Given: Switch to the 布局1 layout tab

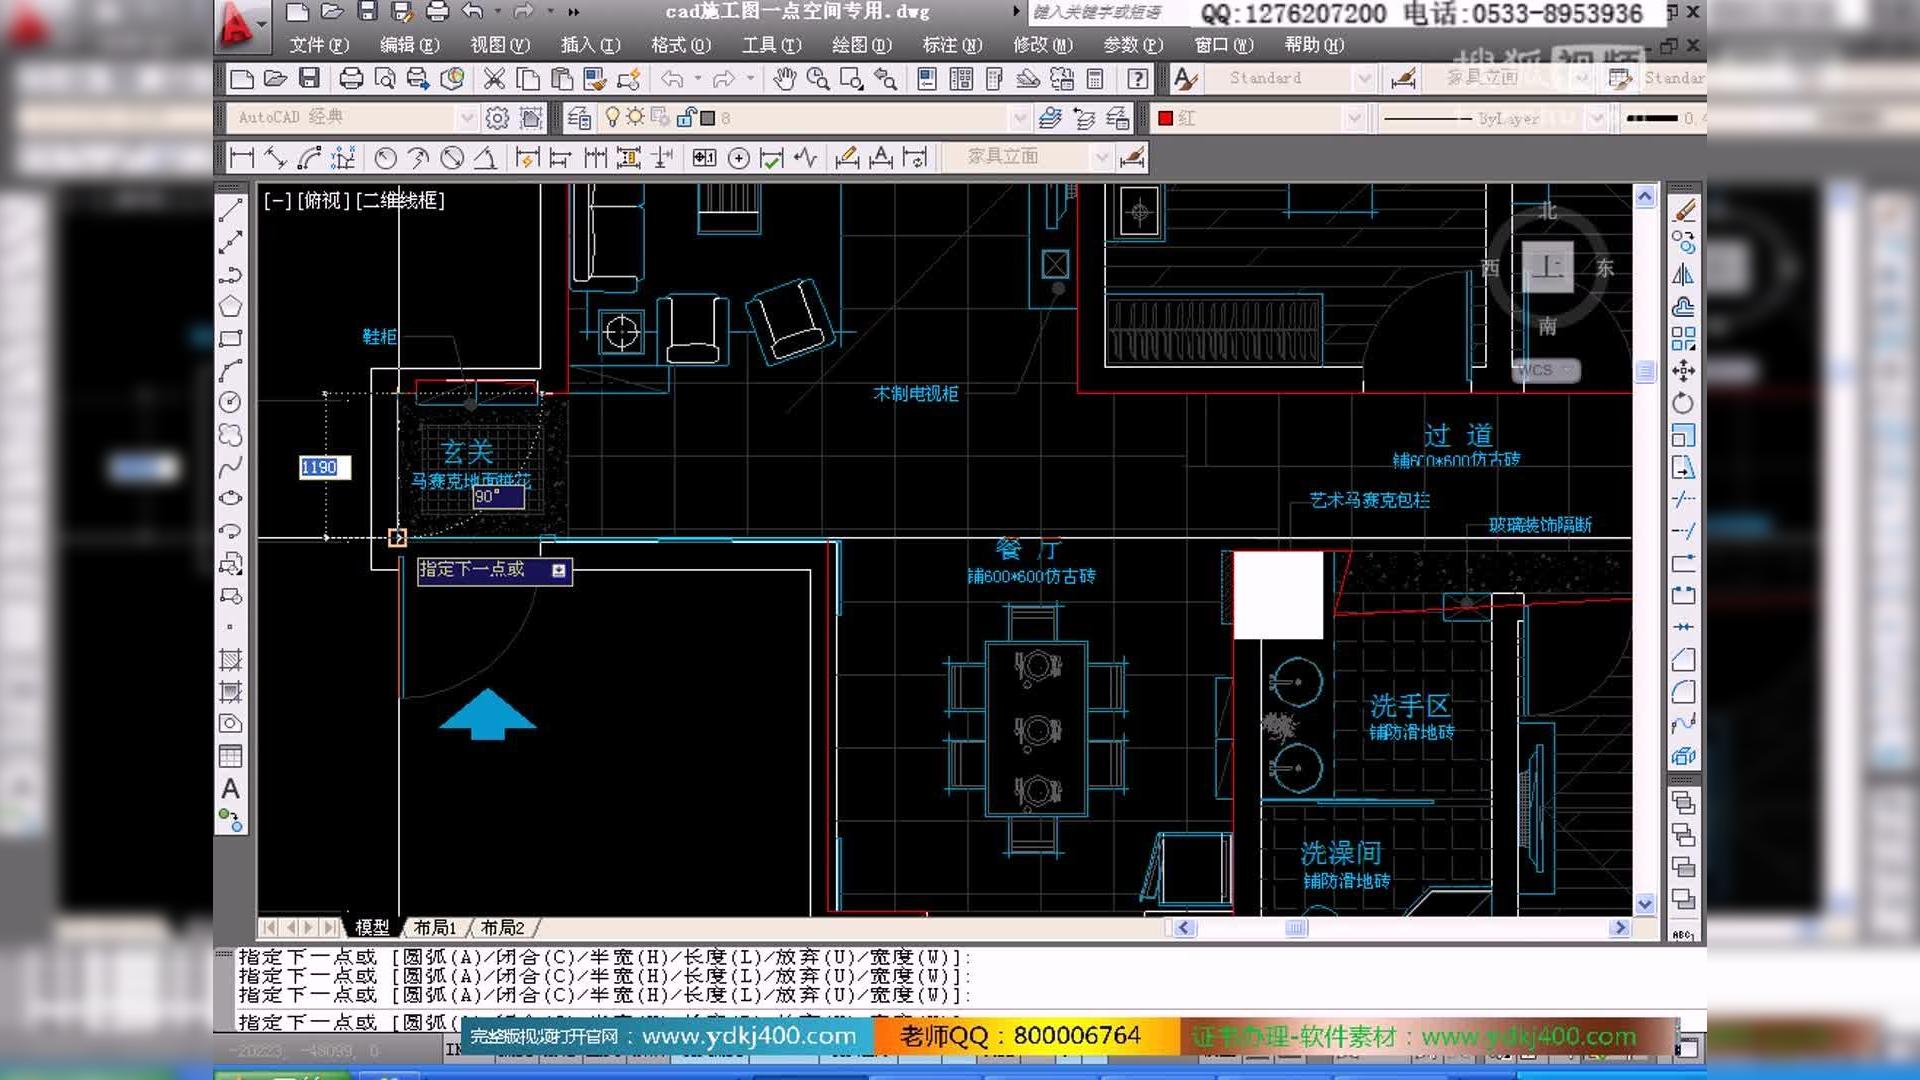Looking at the screenshot, I should tap(435, 927).
